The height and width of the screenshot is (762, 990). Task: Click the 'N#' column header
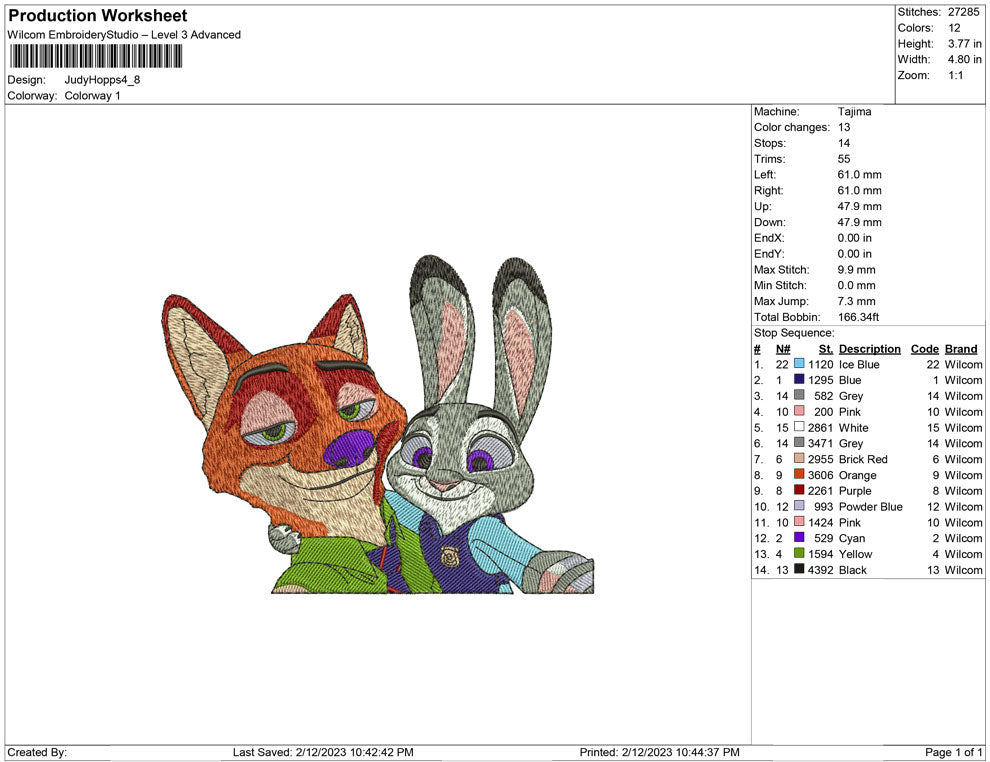(x=783, y=348)
